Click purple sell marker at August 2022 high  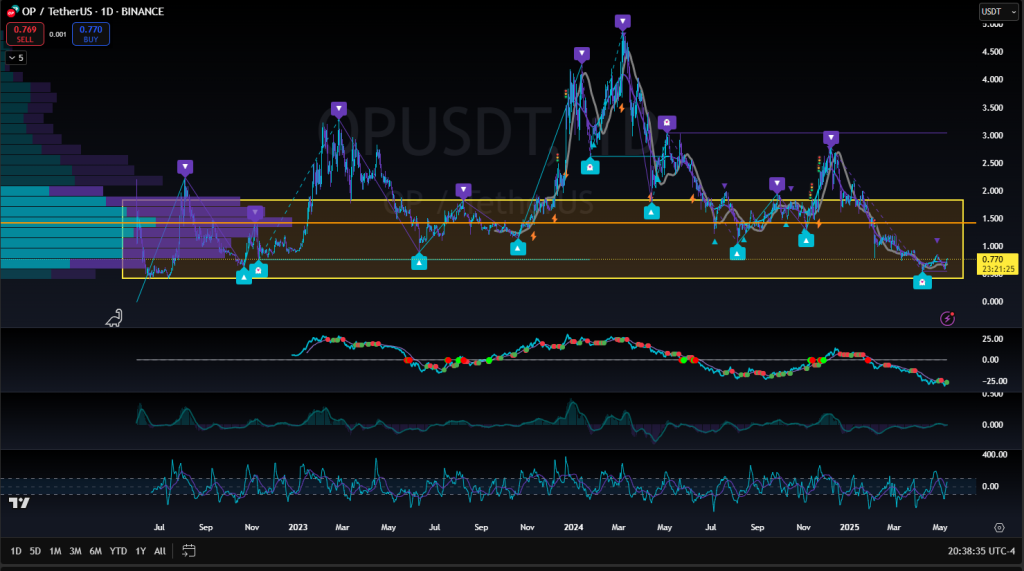tap(185, 167)
